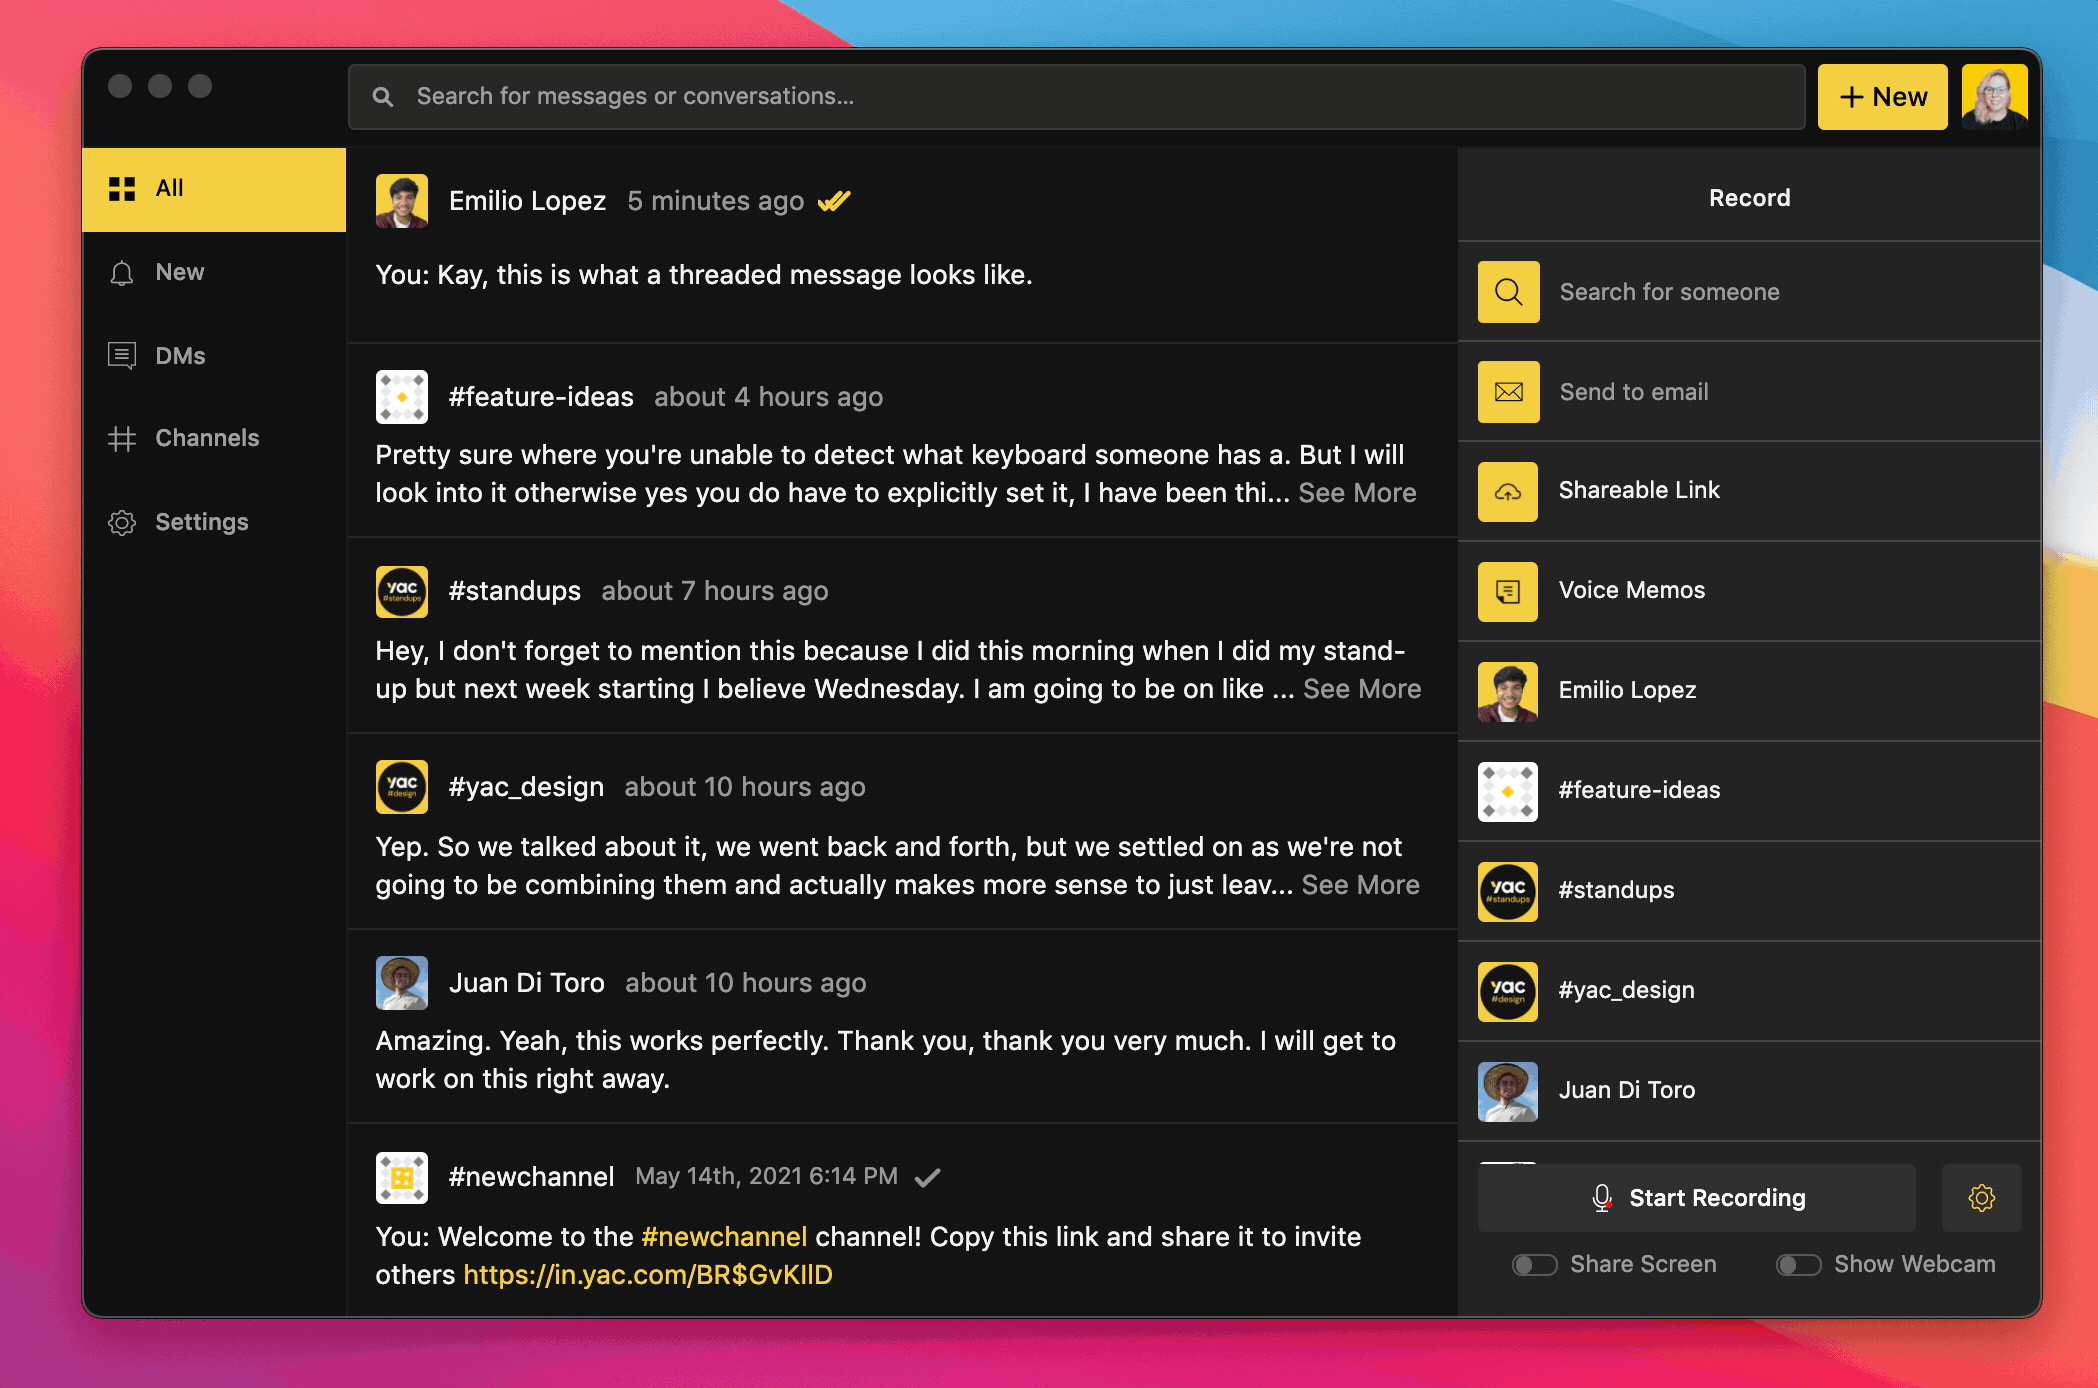Click the Start Recording button
Viewport: 2098px width, 1388px height.
pos(1697,1198)
